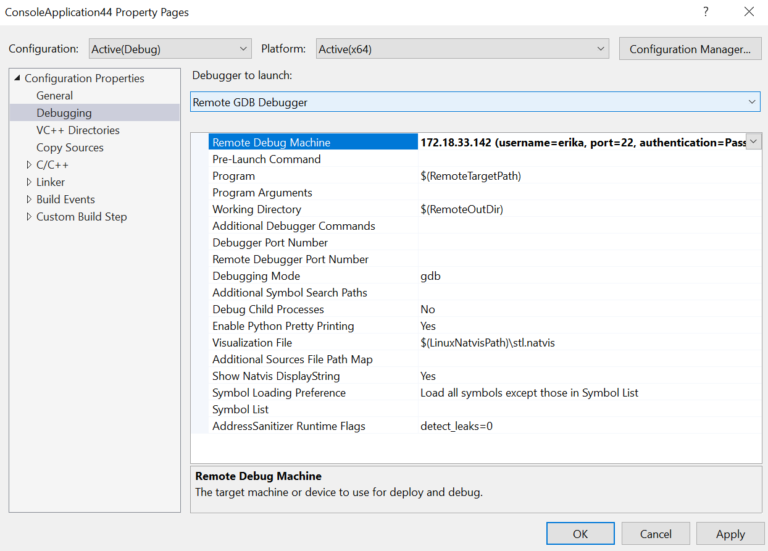Collapse the Configuration Properties node
This screenshot has width=768, height=551.
(x=17, y=78)
